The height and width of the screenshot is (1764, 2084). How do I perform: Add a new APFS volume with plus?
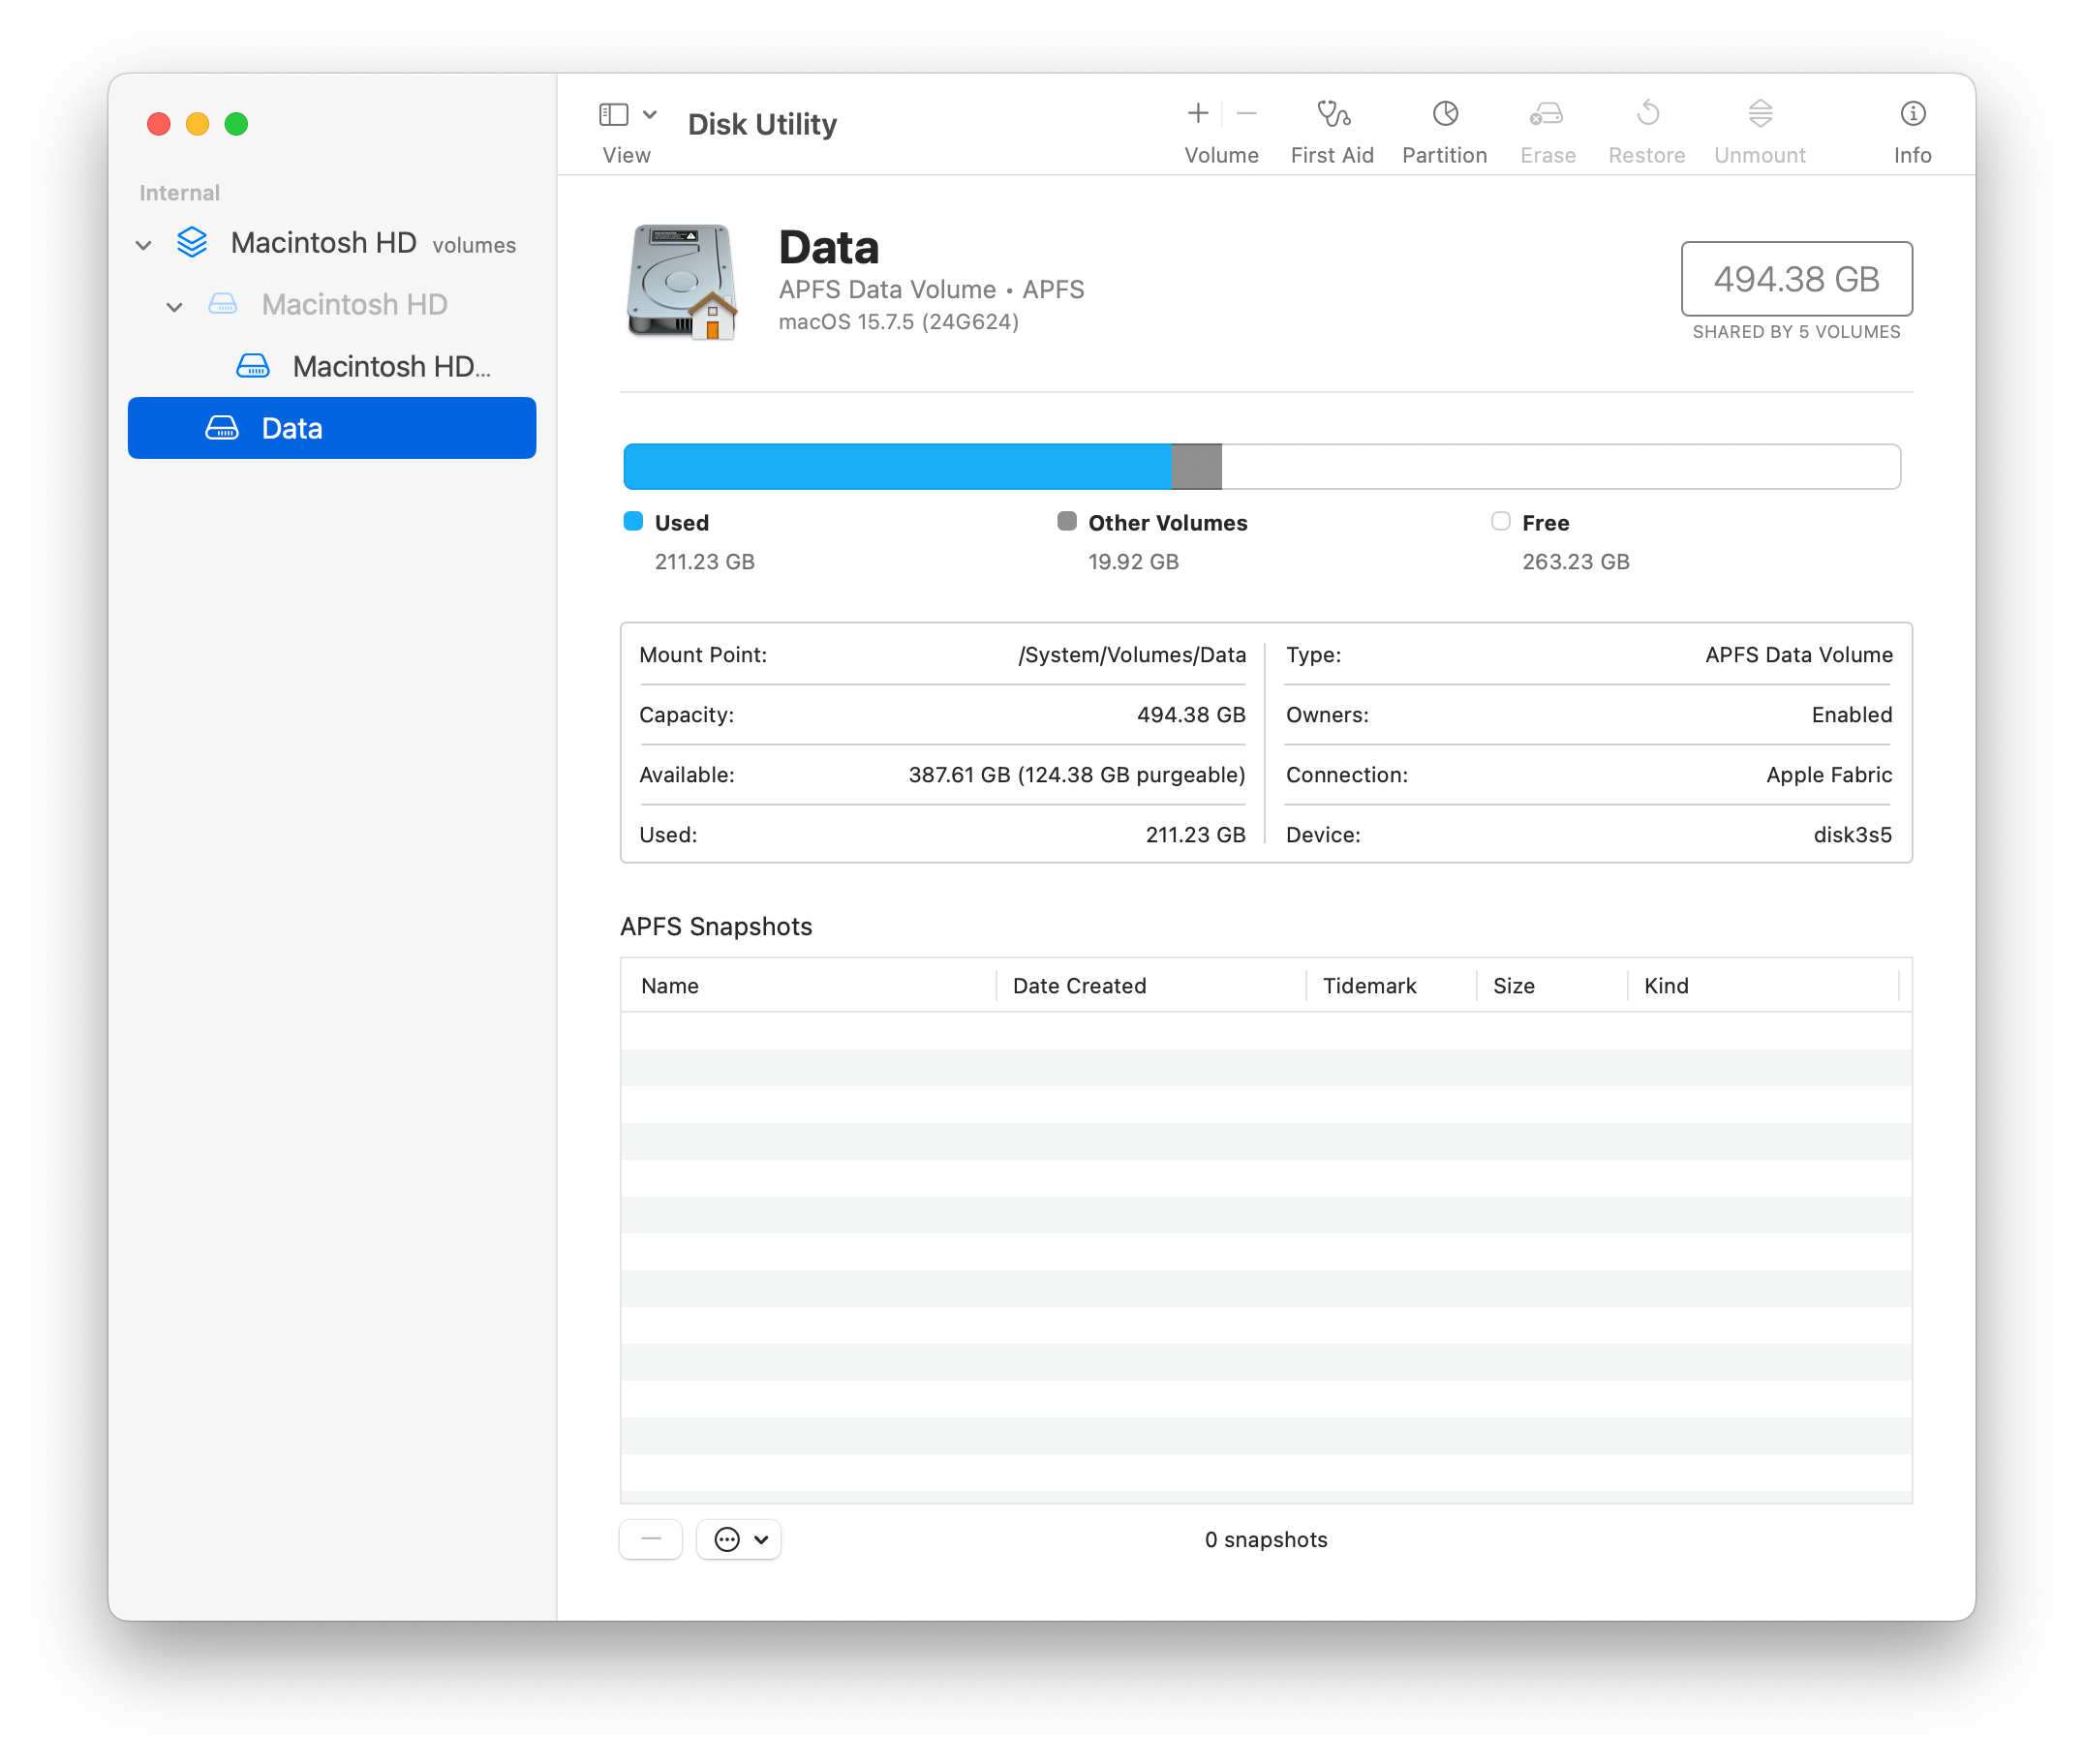(x=1198, y=114)
